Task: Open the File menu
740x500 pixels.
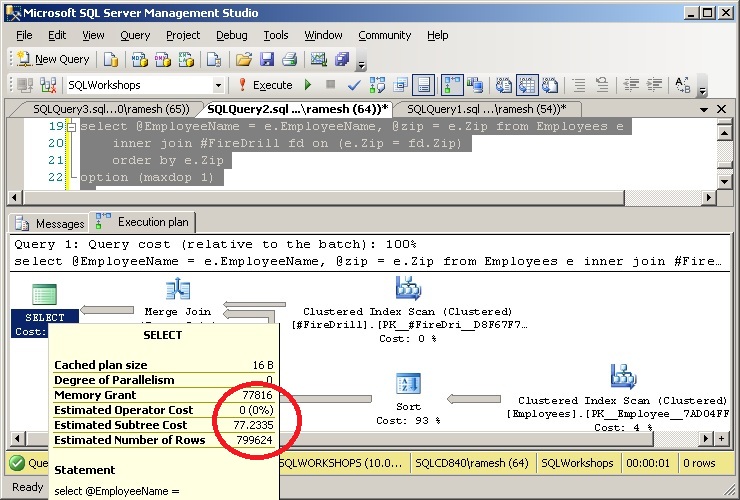Action: (24, 35)
